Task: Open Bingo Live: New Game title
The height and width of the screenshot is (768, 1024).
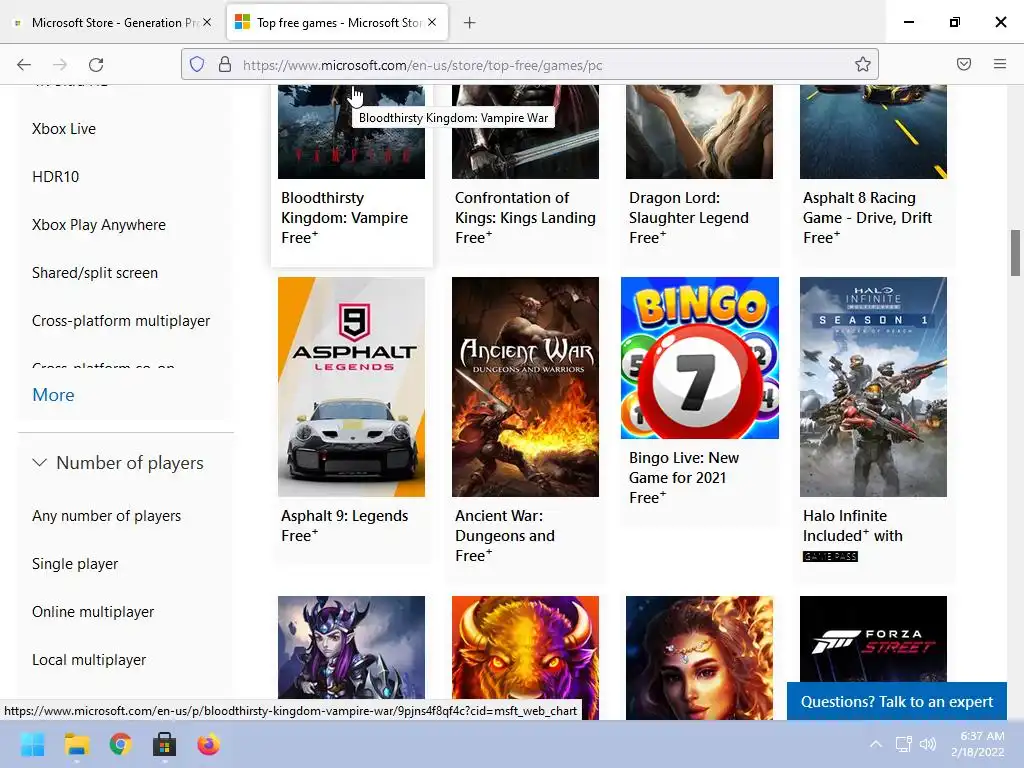Action: click(684, 468)
